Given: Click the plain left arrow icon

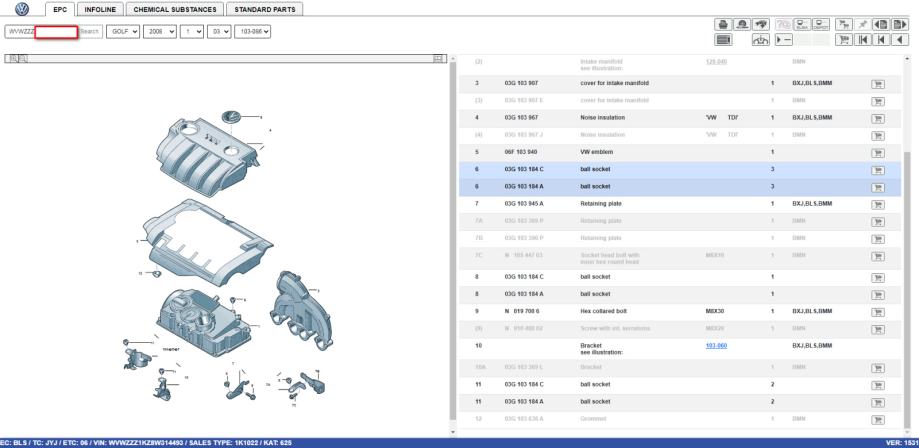Looking at the screenshot, I should click(900, 39).
